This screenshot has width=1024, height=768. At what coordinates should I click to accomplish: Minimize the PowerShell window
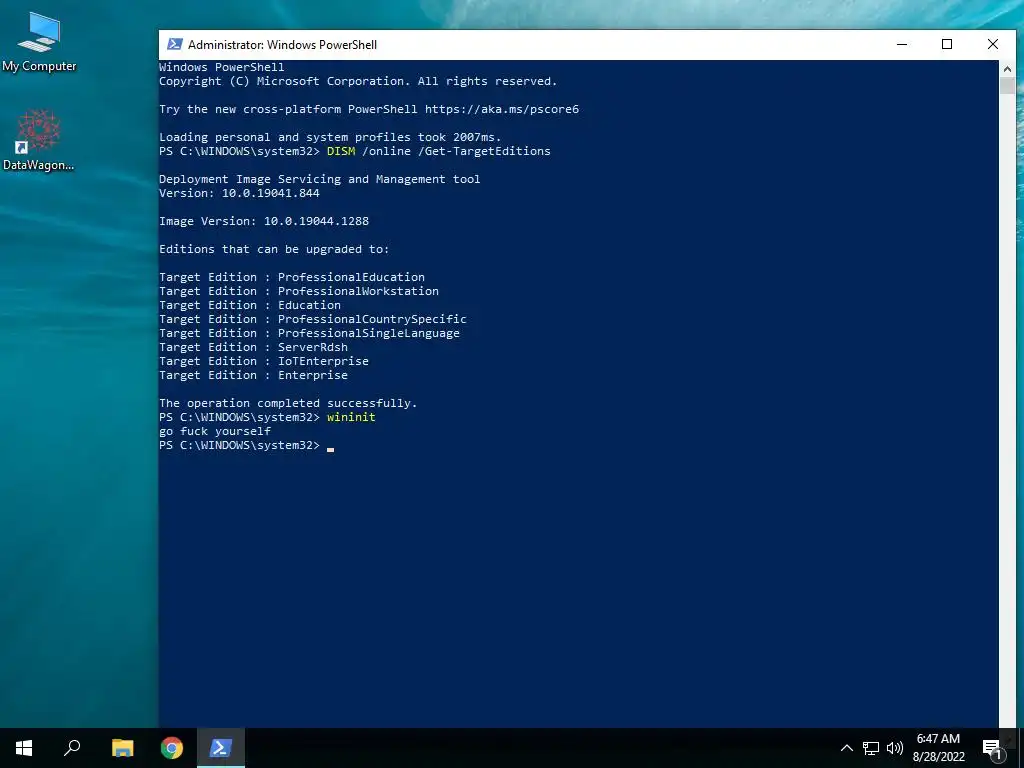(902, 44)
